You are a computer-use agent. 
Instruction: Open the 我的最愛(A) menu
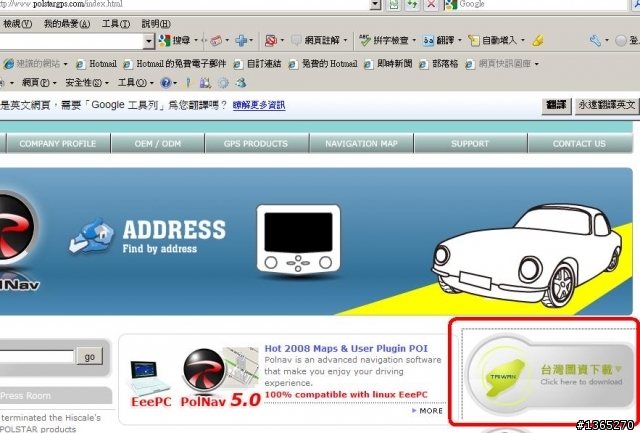(x=67, y=24)
